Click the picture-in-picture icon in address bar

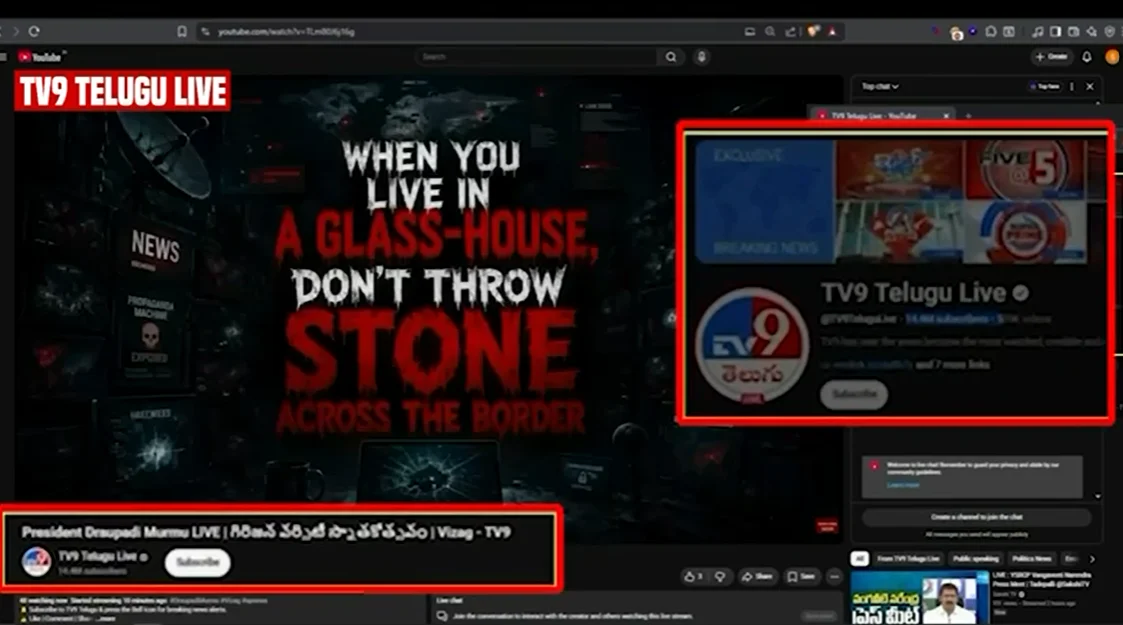[x=750, y=32]
